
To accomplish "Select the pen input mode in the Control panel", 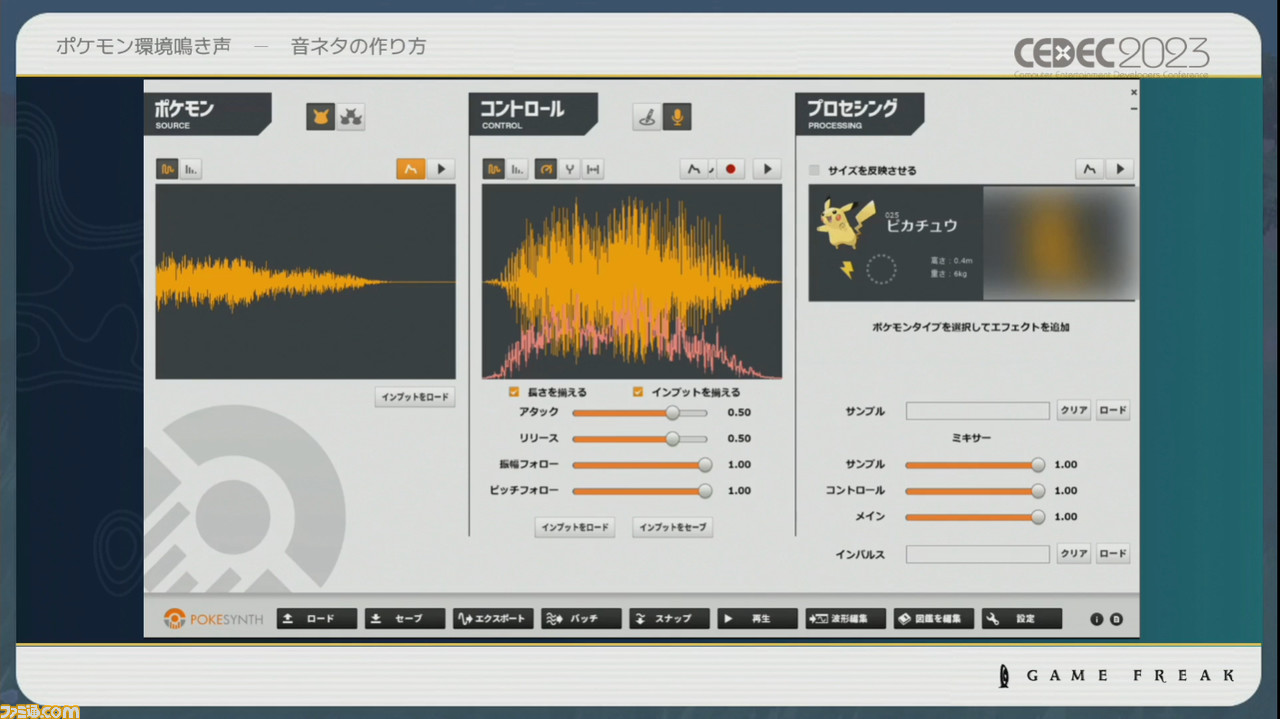I will tap(648, 114).
